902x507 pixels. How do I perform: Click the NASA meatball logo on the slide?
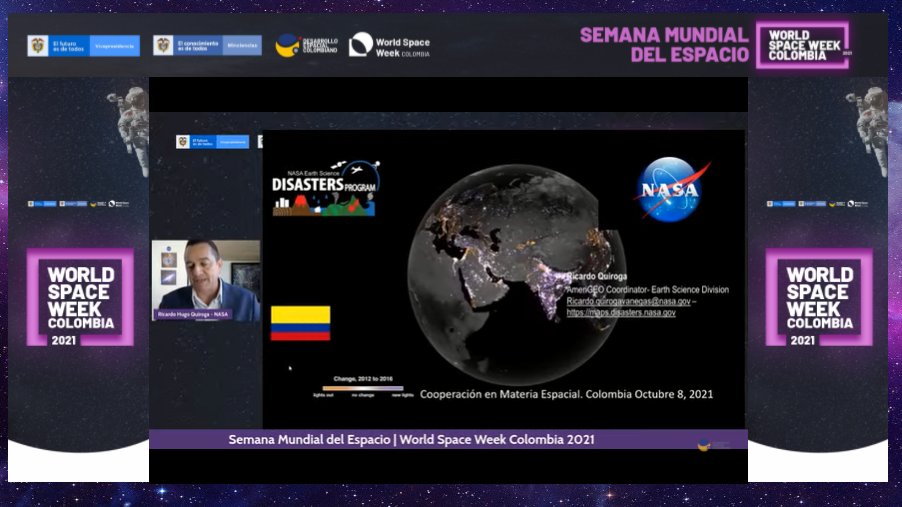tap(671, 189)
